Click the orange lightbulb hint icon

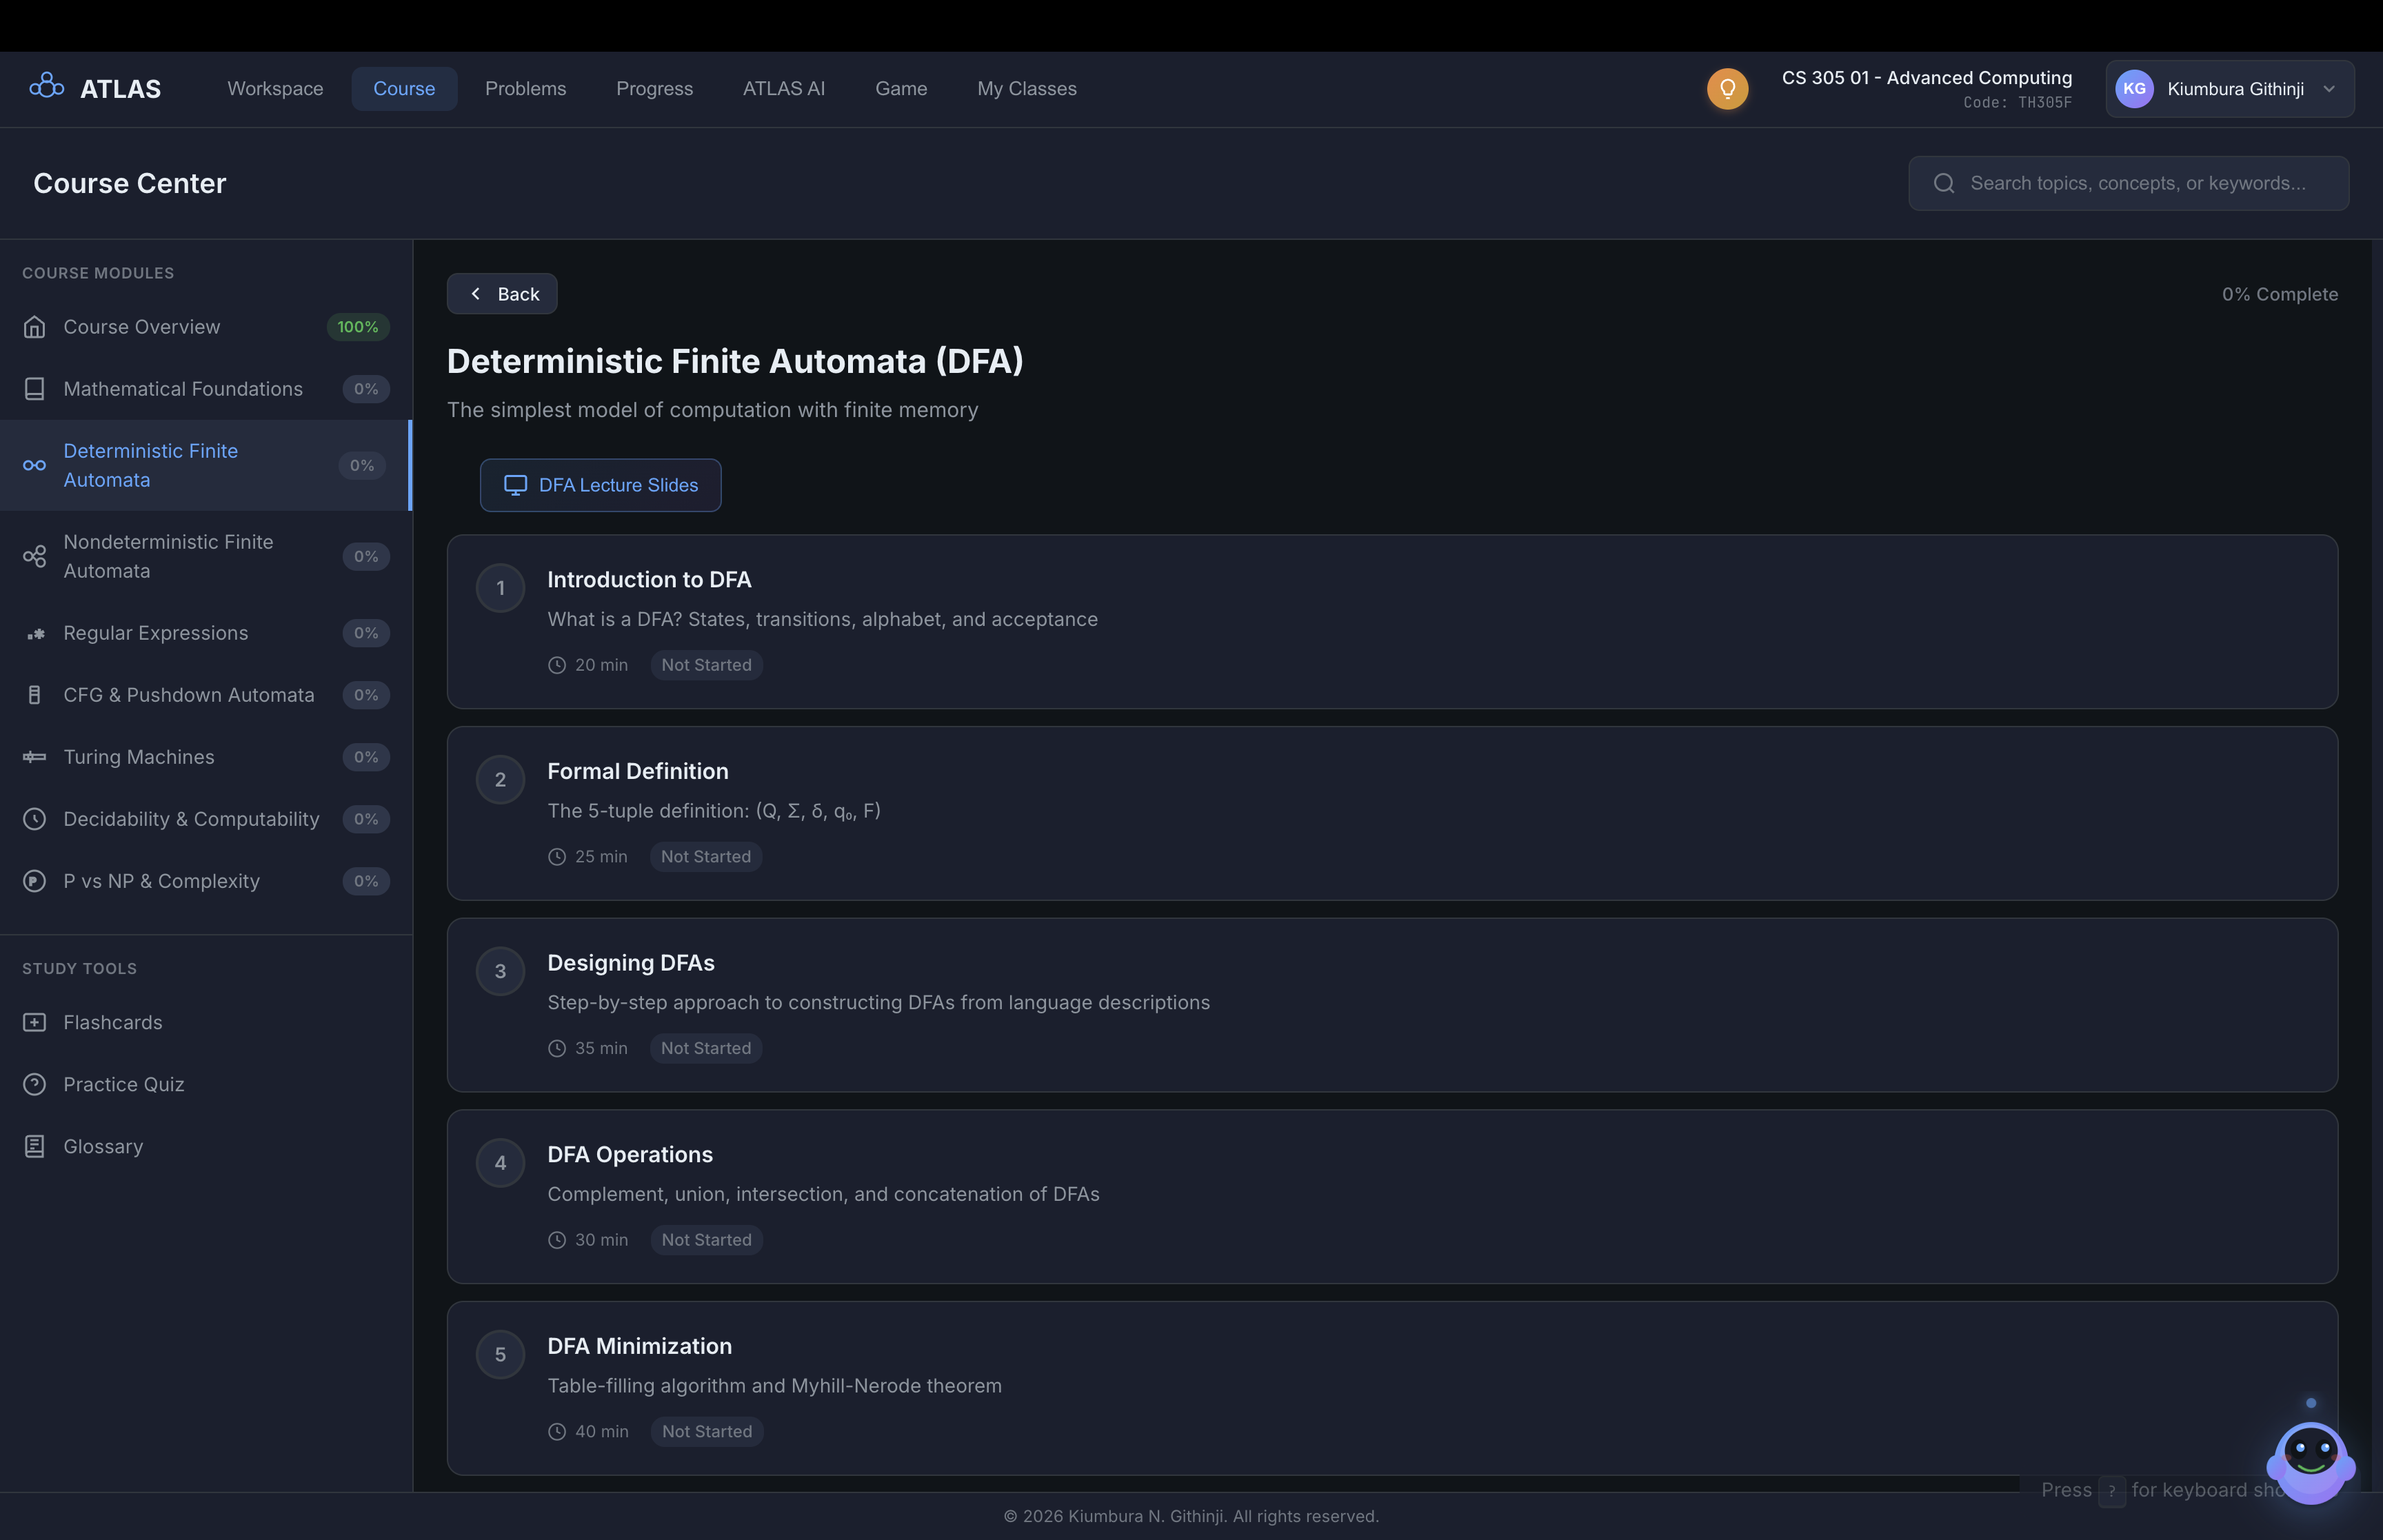pyautogui.click(x=1727, y=89)
